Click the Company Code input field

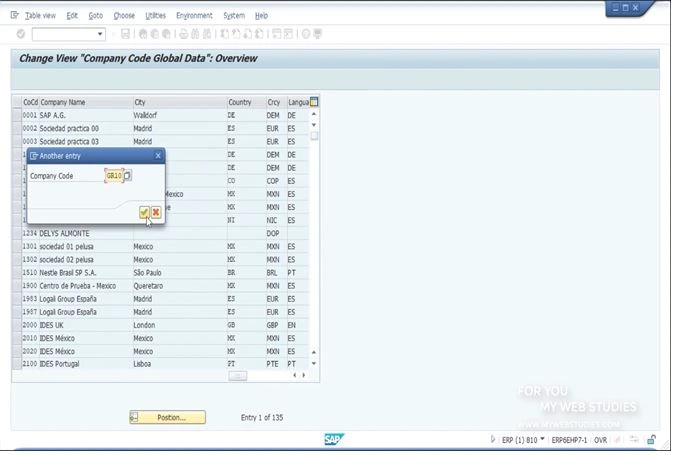coord(114,176)
